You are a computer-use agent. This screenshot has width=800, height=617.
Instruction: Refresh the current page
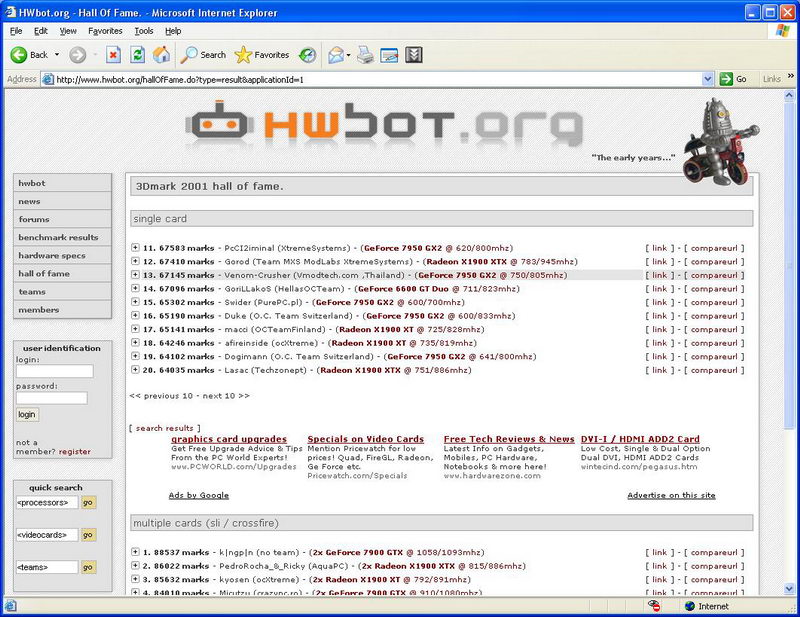[x=137, y=55]
